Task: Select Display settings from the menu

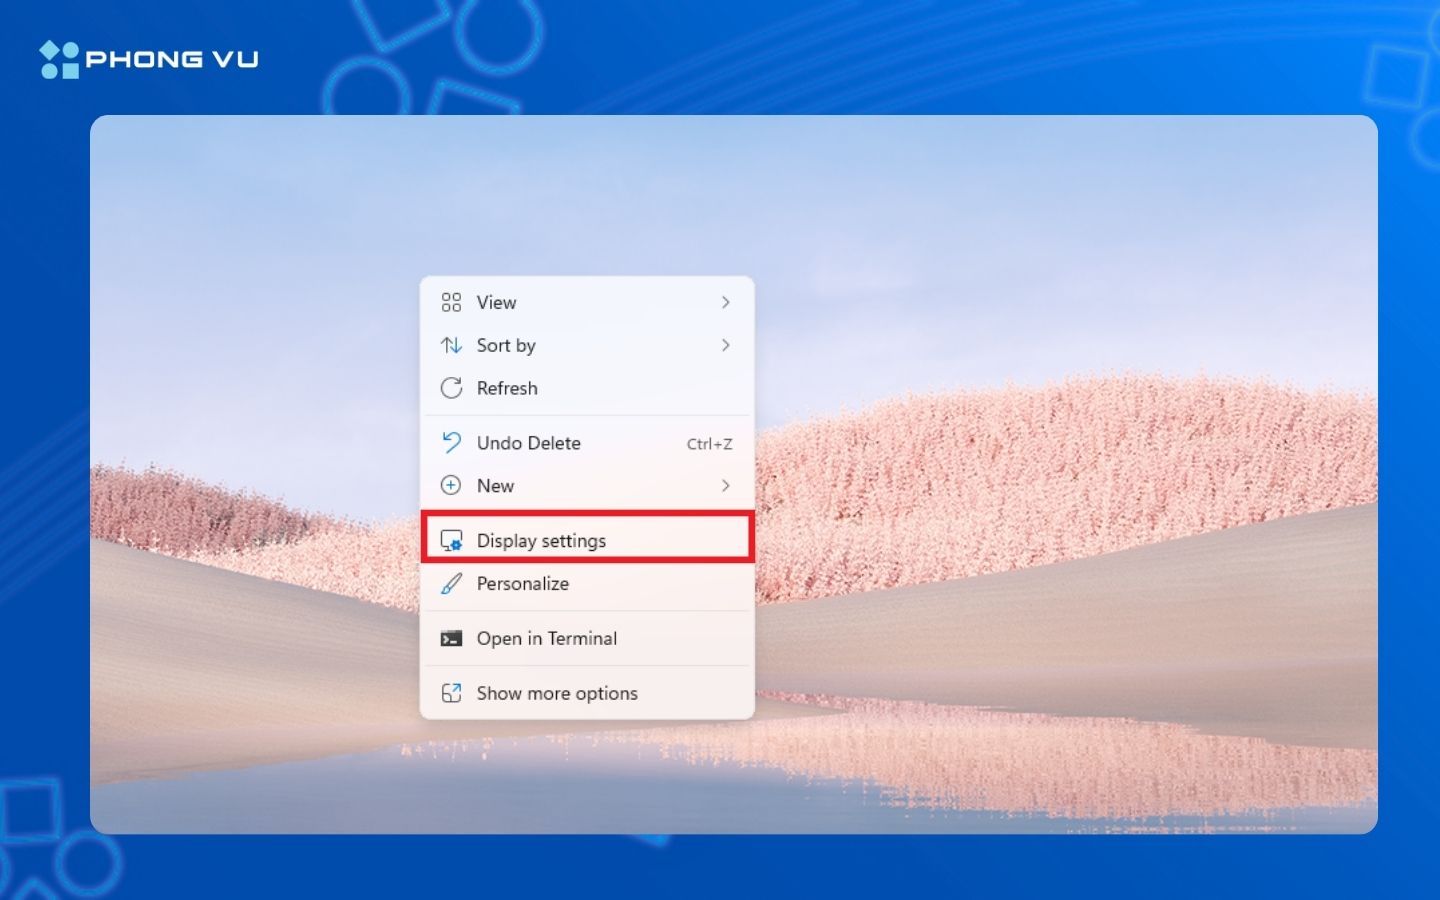Action: click(x=541, y=540)
